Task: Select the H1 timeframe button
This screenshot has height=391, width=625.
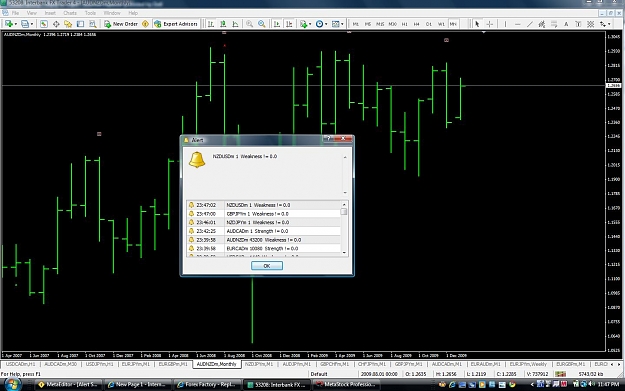Action: point(405,24)
